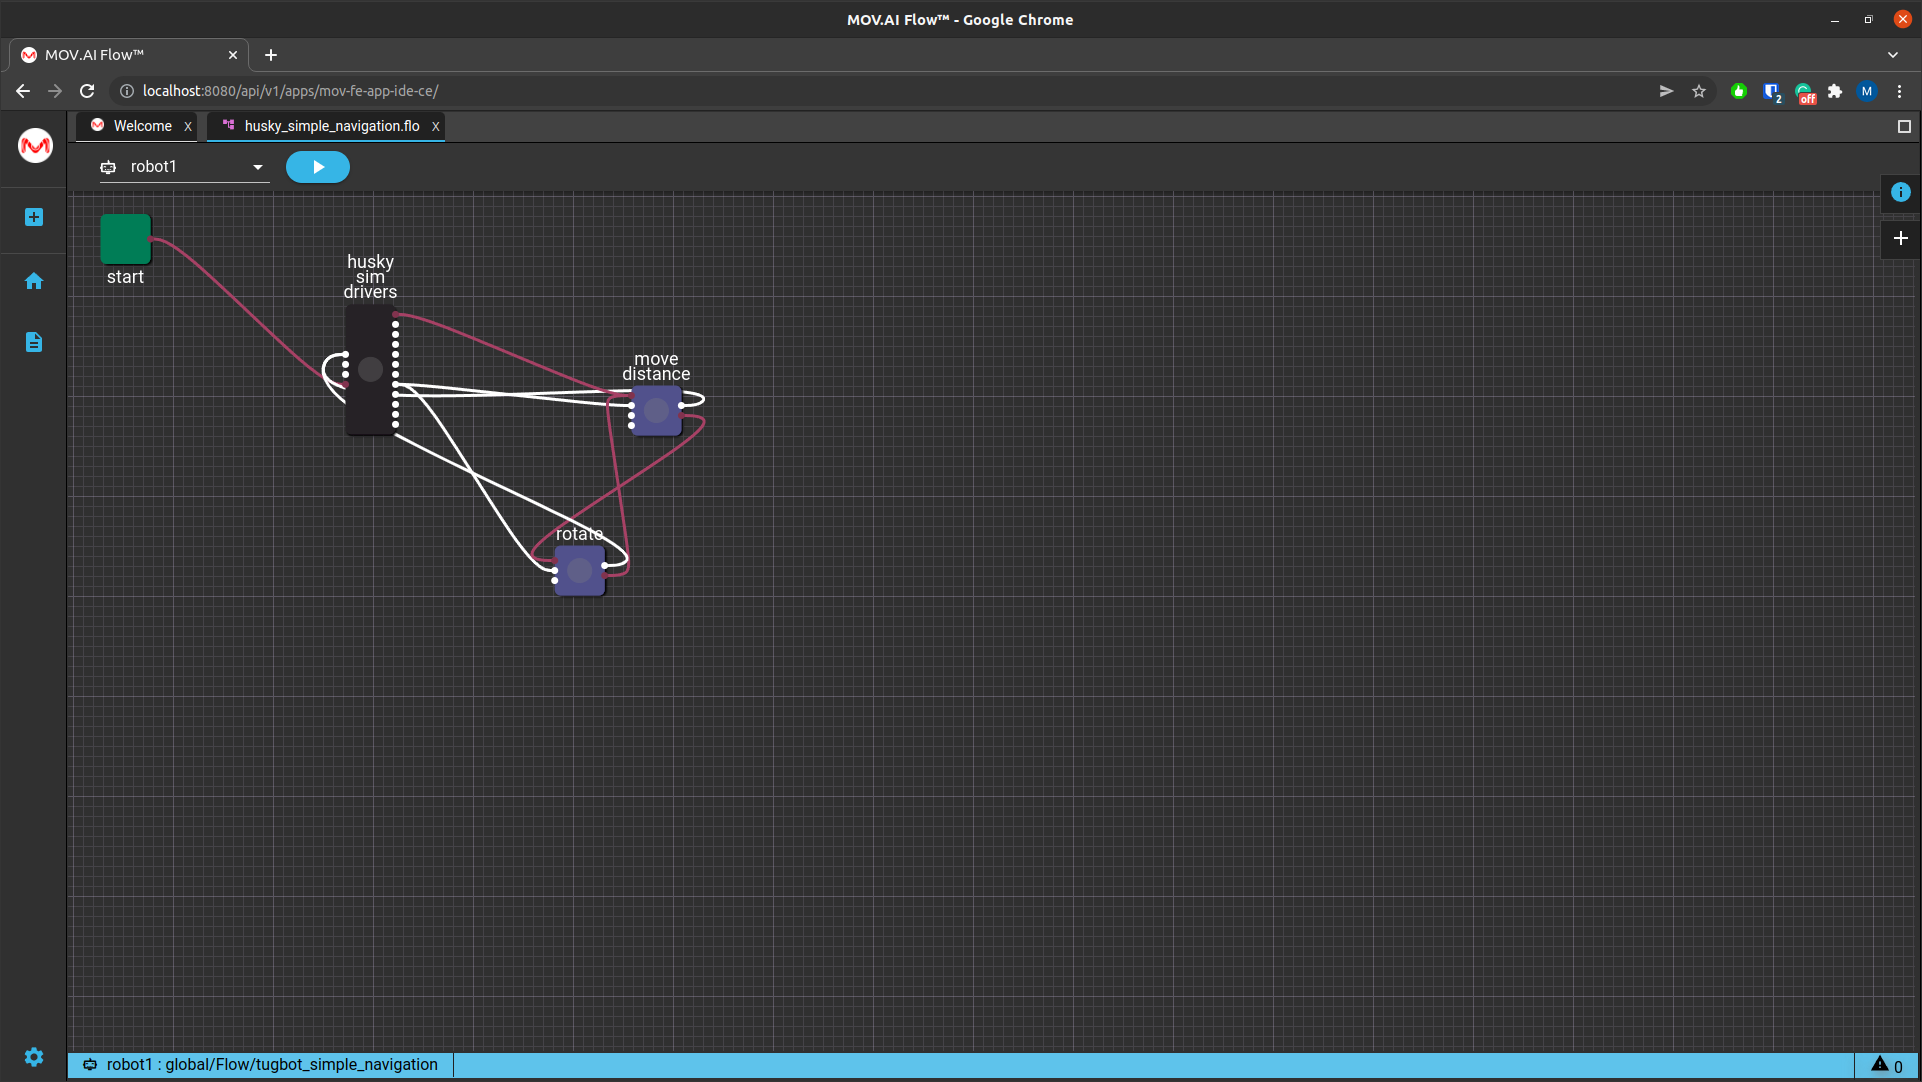Open the info panel icon
Screen dimensions: 1922x1082
tap(1900, 192)
